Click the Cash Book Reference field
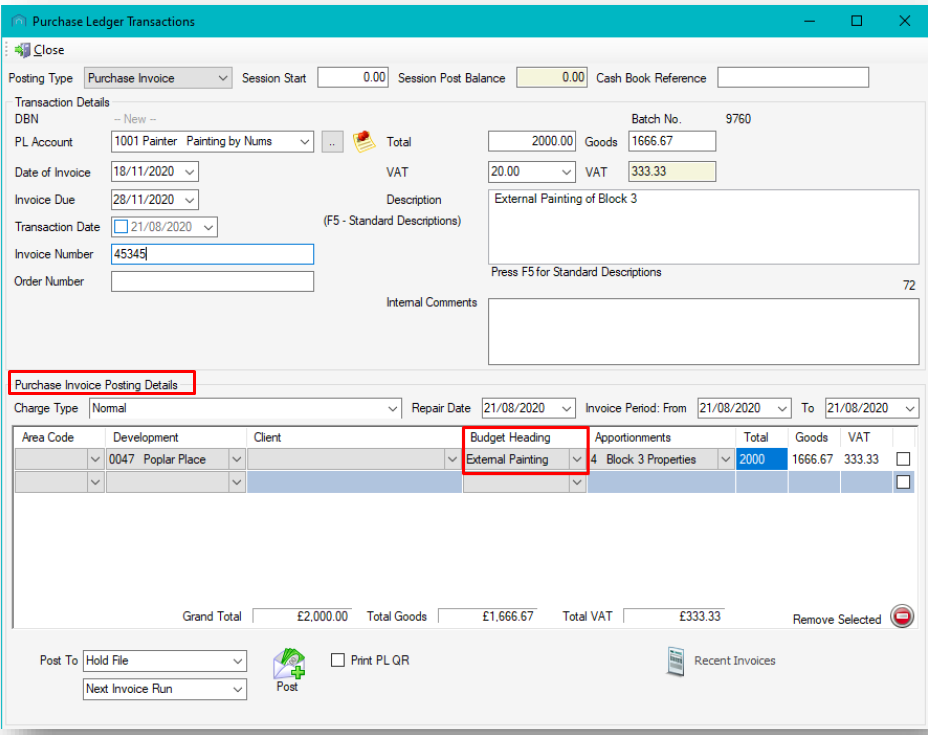 [793, 78]
